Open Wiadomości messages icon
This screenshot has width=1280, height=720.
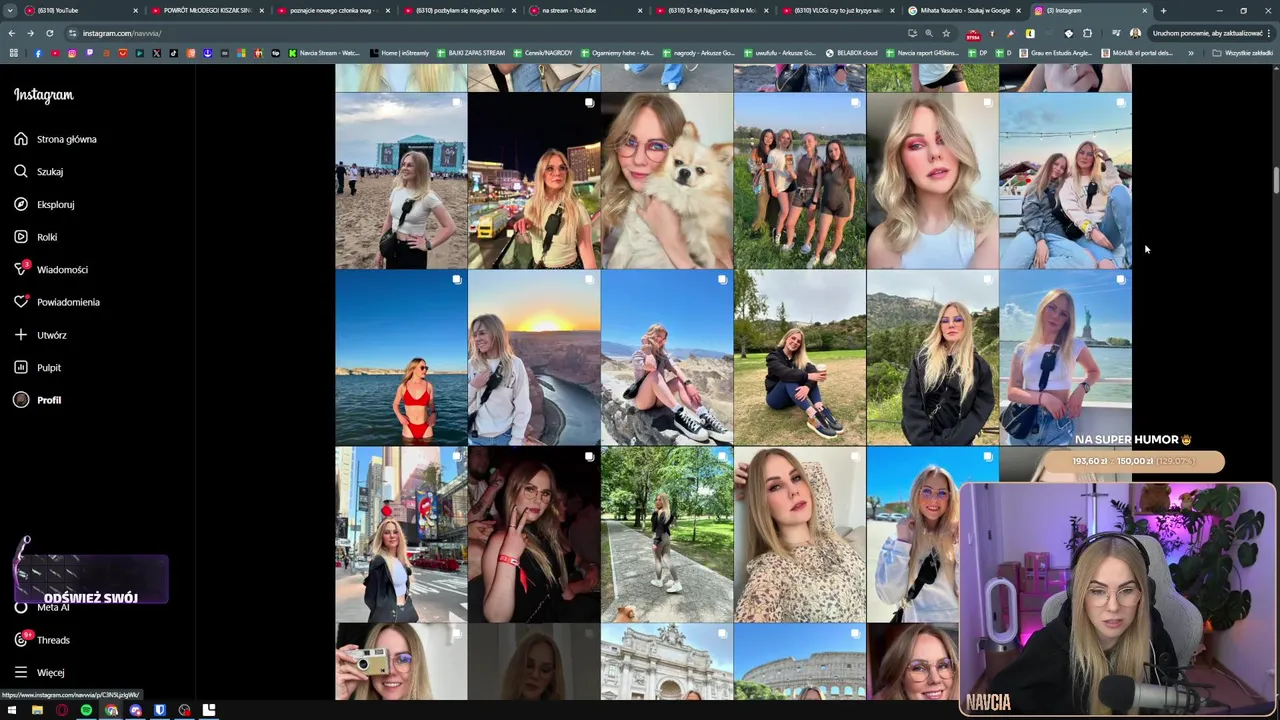21,269
